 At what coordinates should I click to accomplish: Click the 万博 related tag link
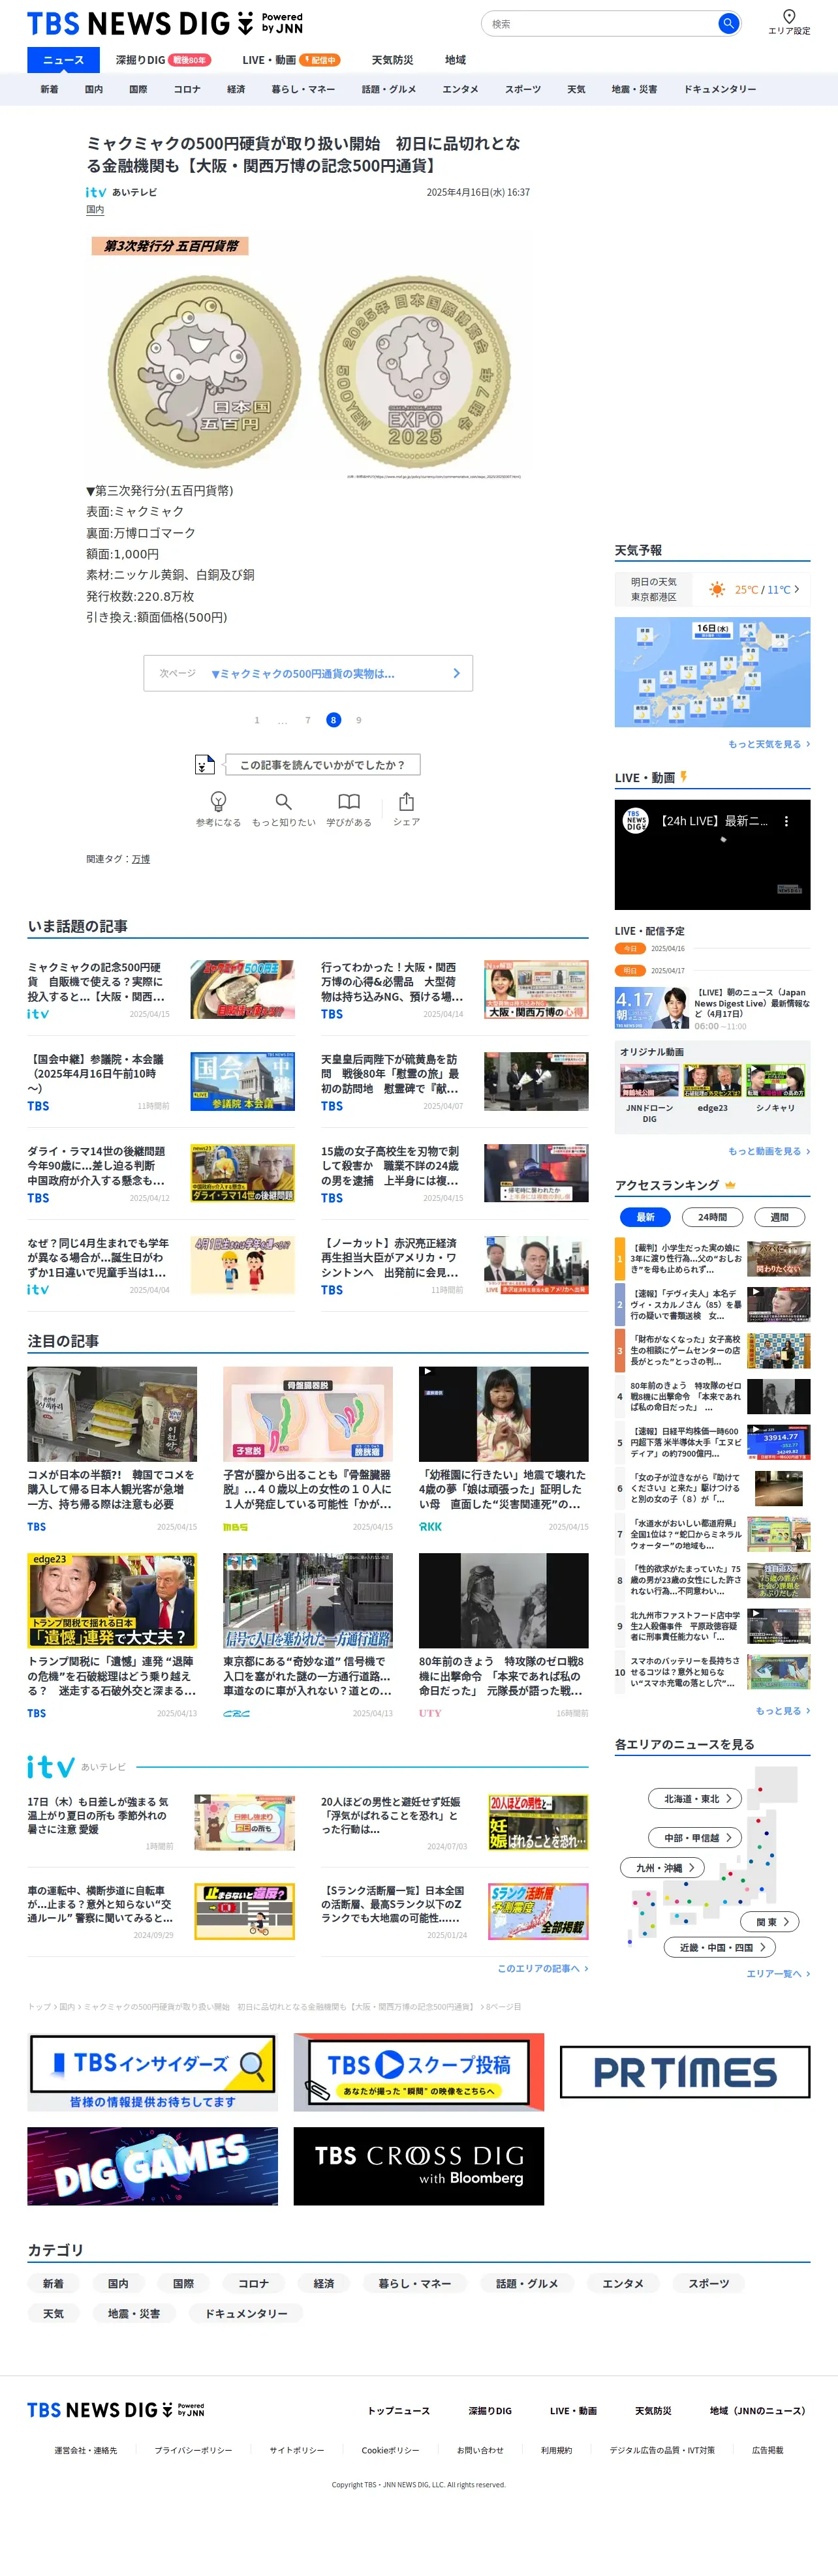point(141,859)
